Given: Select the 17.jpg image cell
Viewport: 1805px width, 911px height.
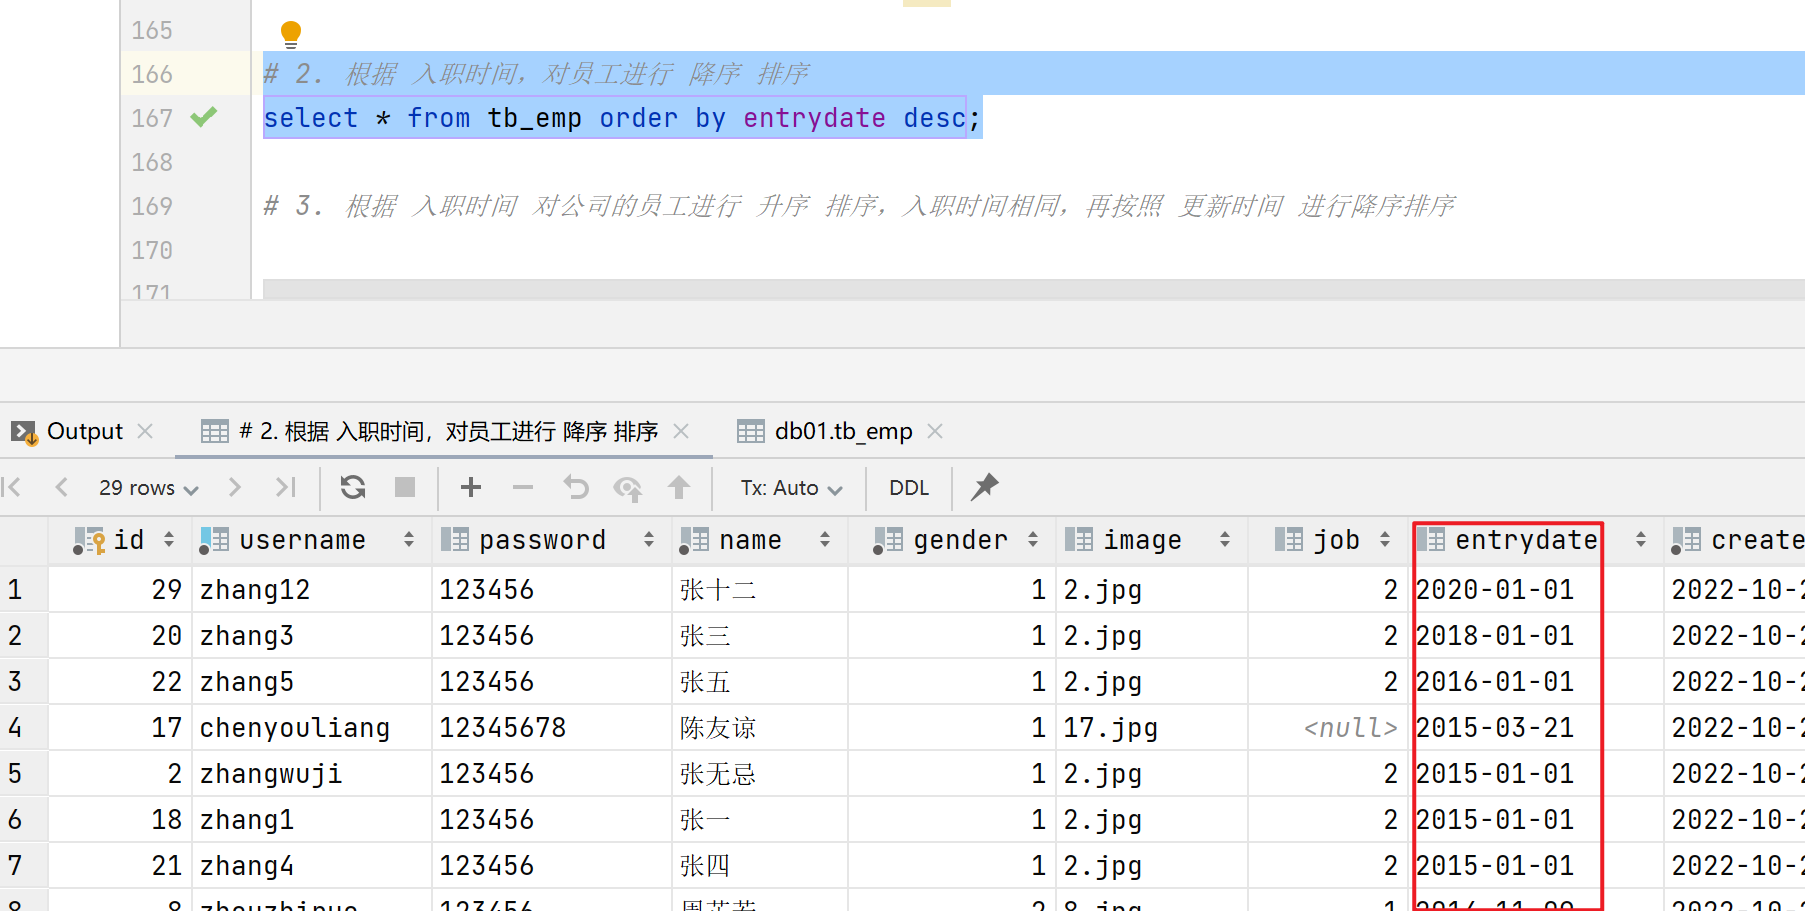Looking at the screenshot, I should click(1152, 728).
